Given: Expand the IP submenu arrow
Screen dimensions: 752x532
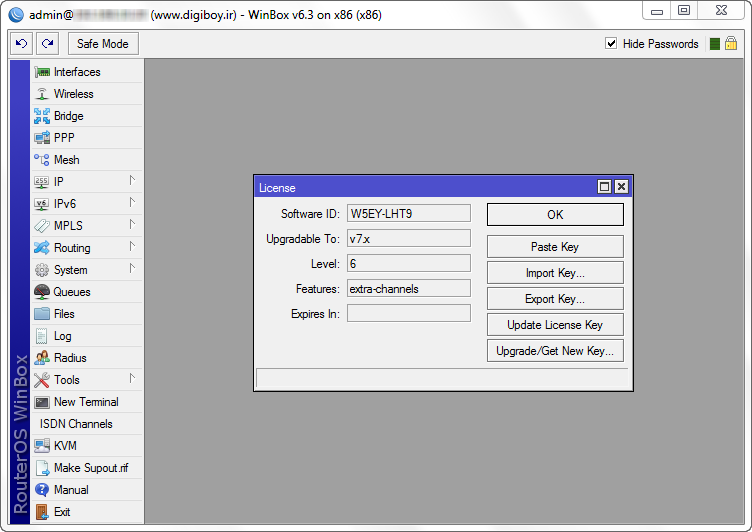Looking at the screenshot, I should point(132,181).
